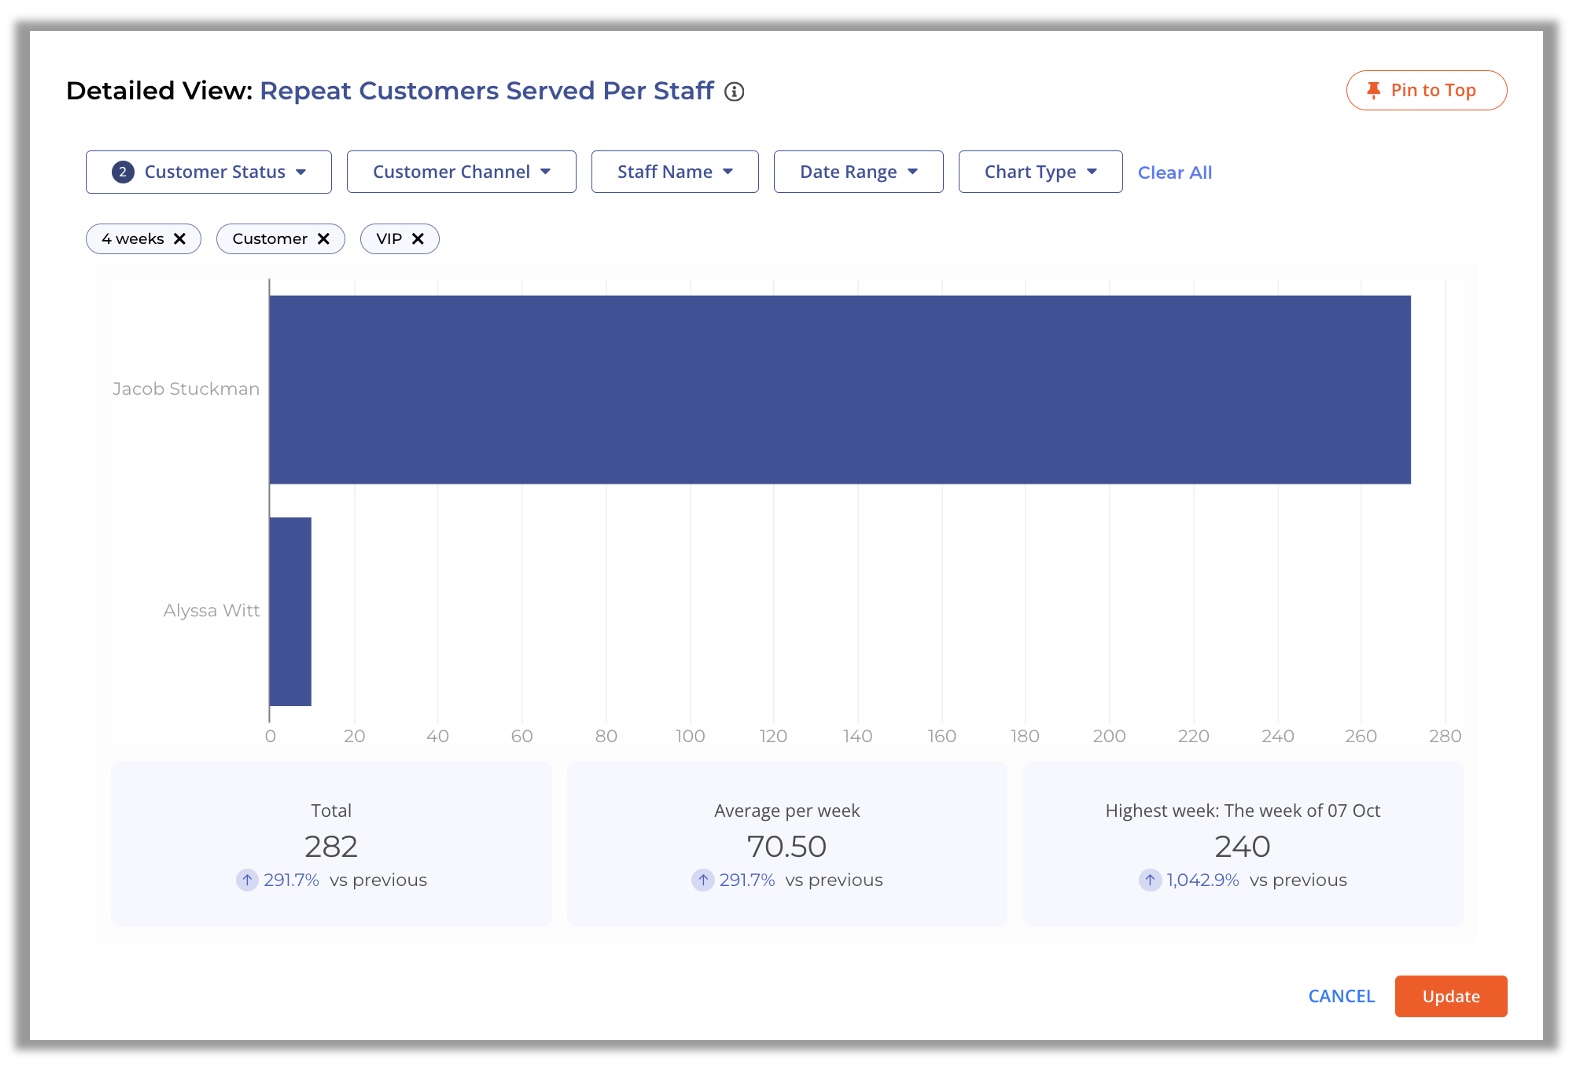Click the Highest week value 240

(1243, 847)
